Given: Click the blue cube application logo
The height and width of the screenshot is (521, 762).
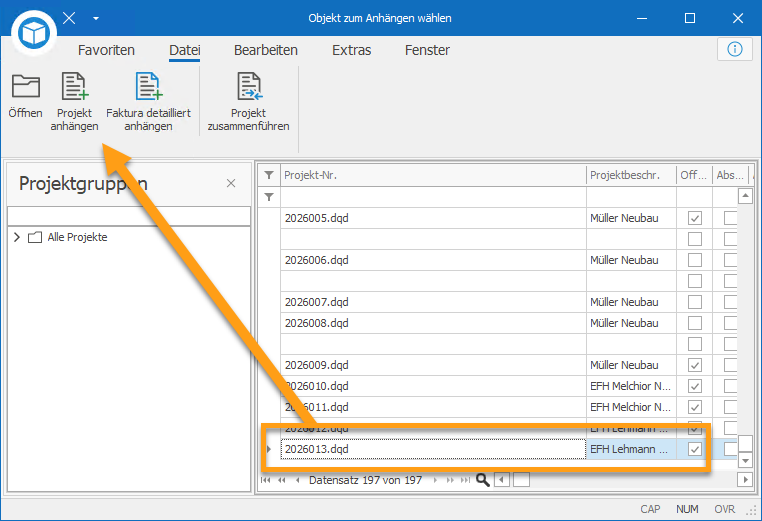Looking at the screenshot, I should [x=34, y=33].
